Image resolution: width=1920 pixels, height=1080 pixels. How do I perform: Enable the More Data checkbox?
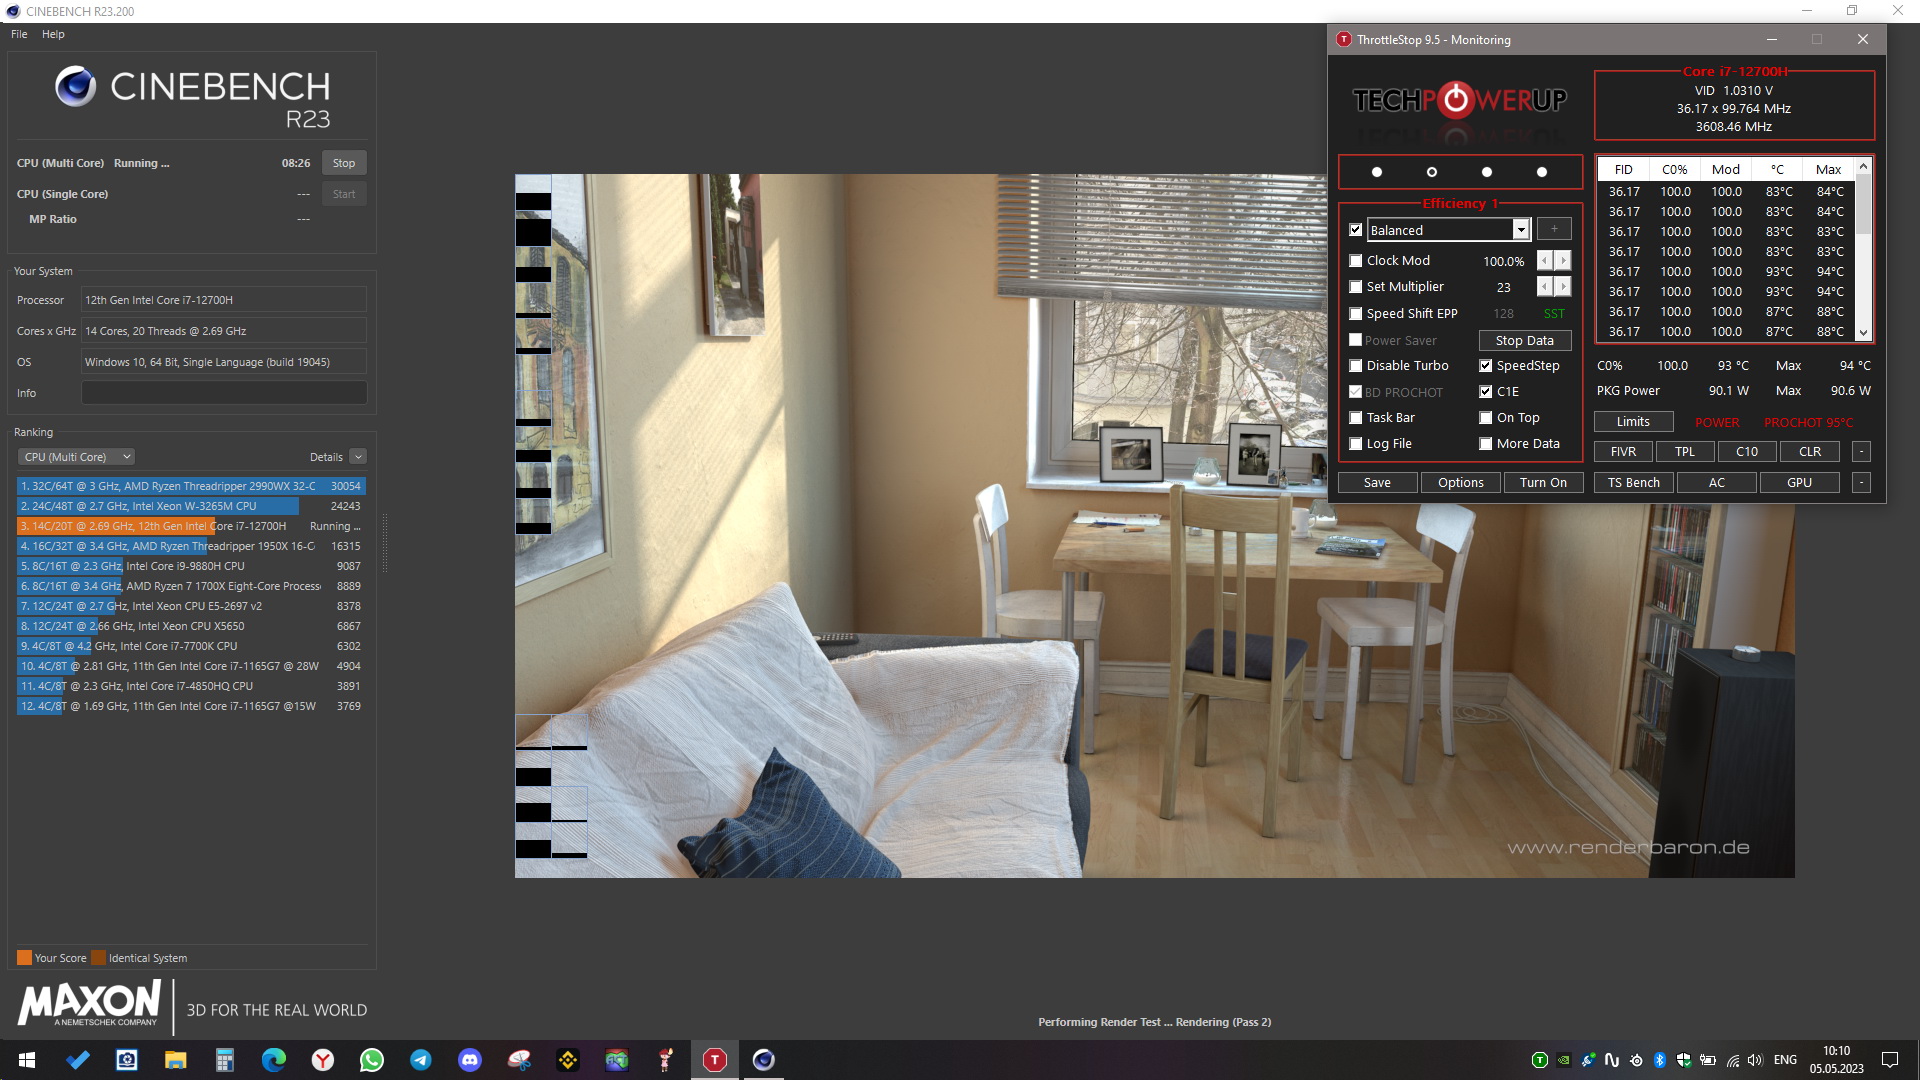click(1486, 444)
